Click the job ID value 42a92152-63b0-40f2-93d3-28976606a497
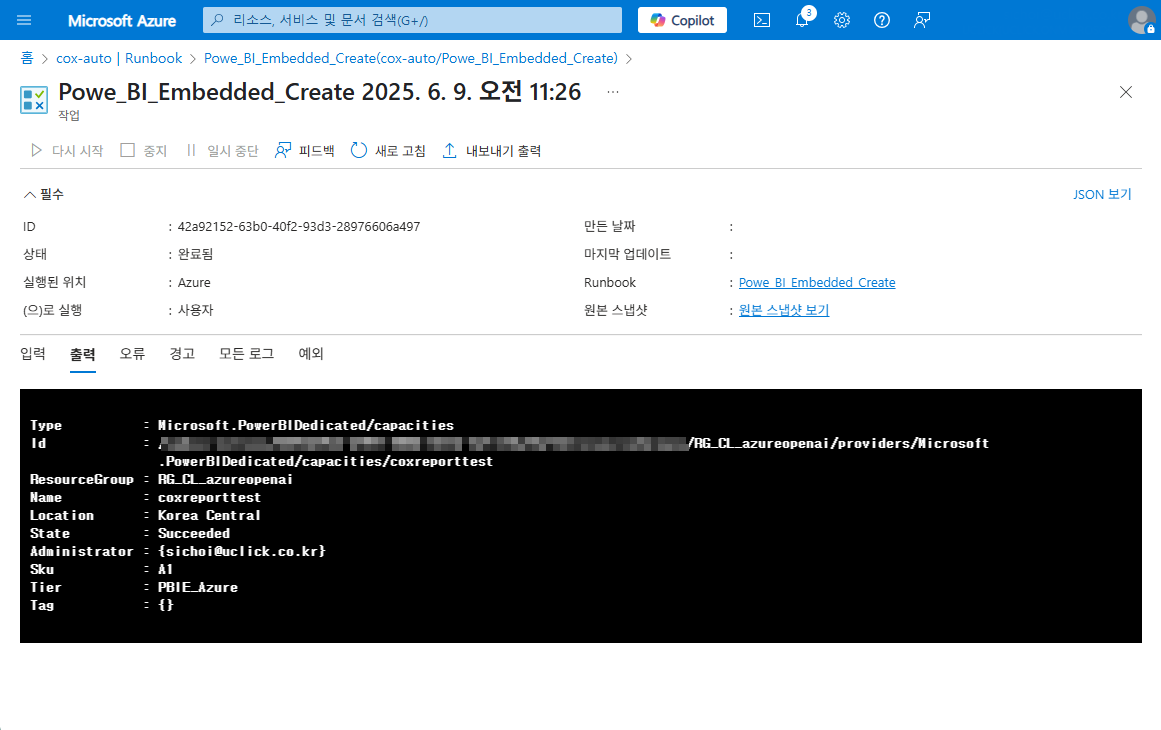This screenshot has height=730, width=1161. click(x=298, y=227)
